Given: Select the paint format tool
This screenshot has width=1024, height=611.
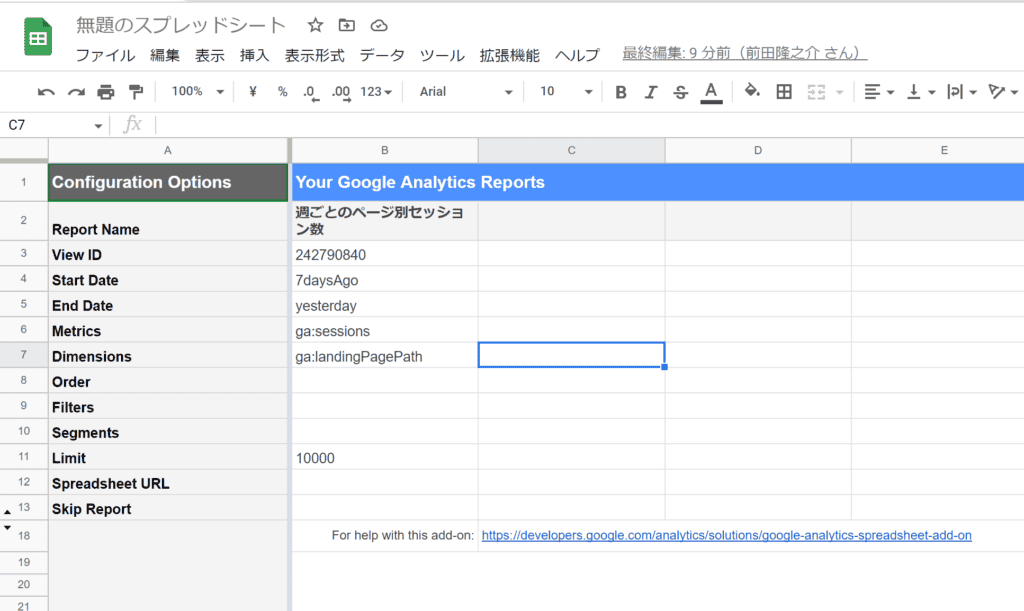Looking at the screenshot, I should coord(136,92).
